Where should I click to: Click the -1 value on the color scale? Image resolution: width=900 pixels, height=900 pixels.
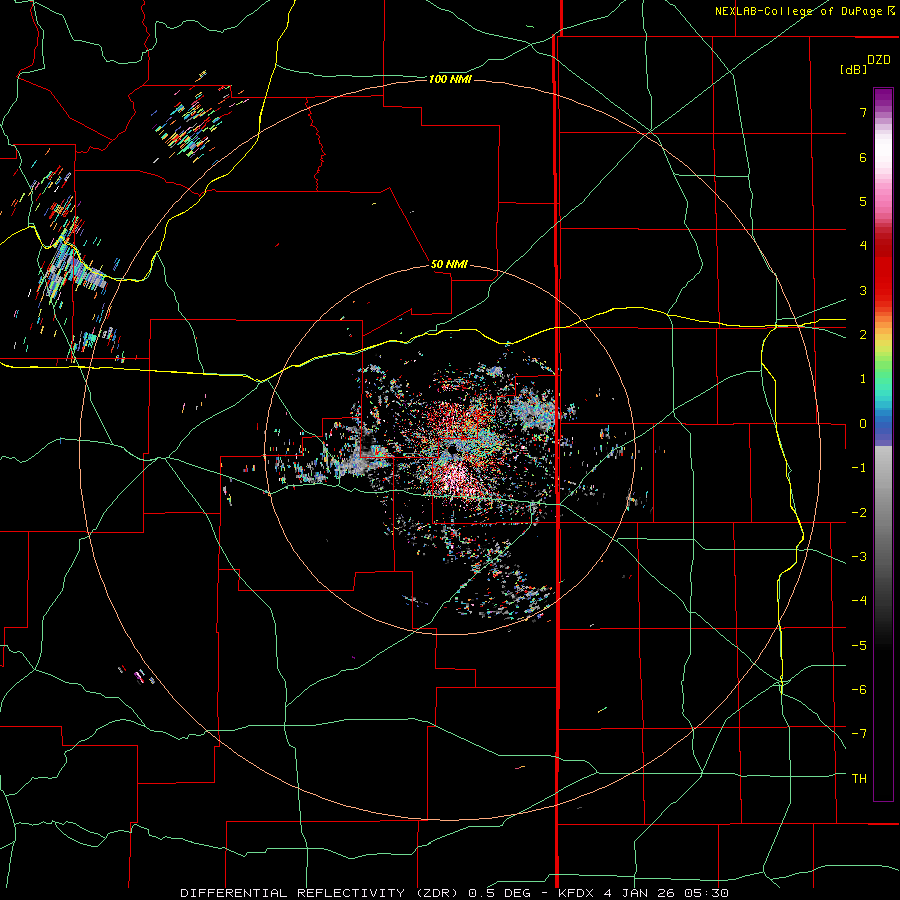tap(859, 468)
